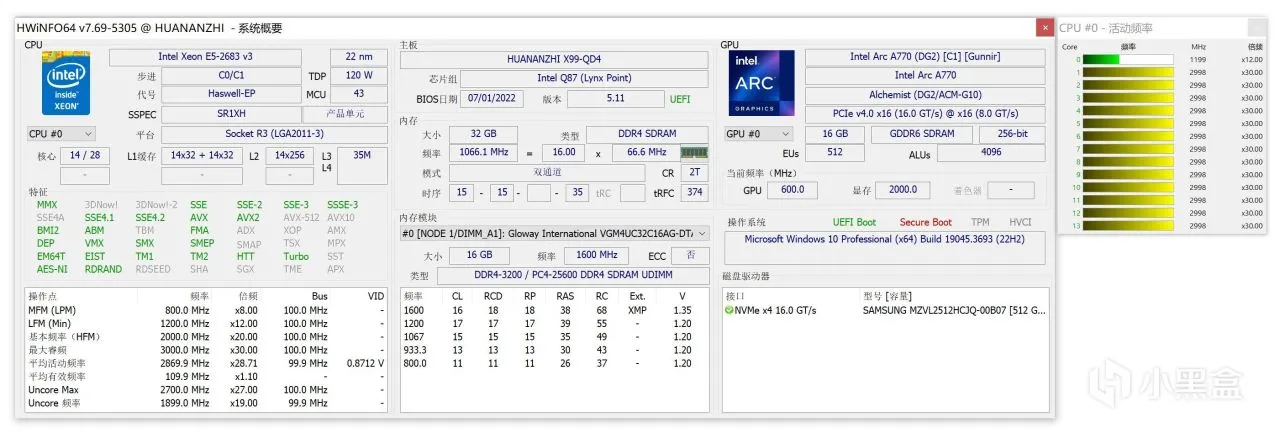Open the CPU #0 selector dropdown
This screenshot has width=1280, height=438.
[x=61, y=133]
